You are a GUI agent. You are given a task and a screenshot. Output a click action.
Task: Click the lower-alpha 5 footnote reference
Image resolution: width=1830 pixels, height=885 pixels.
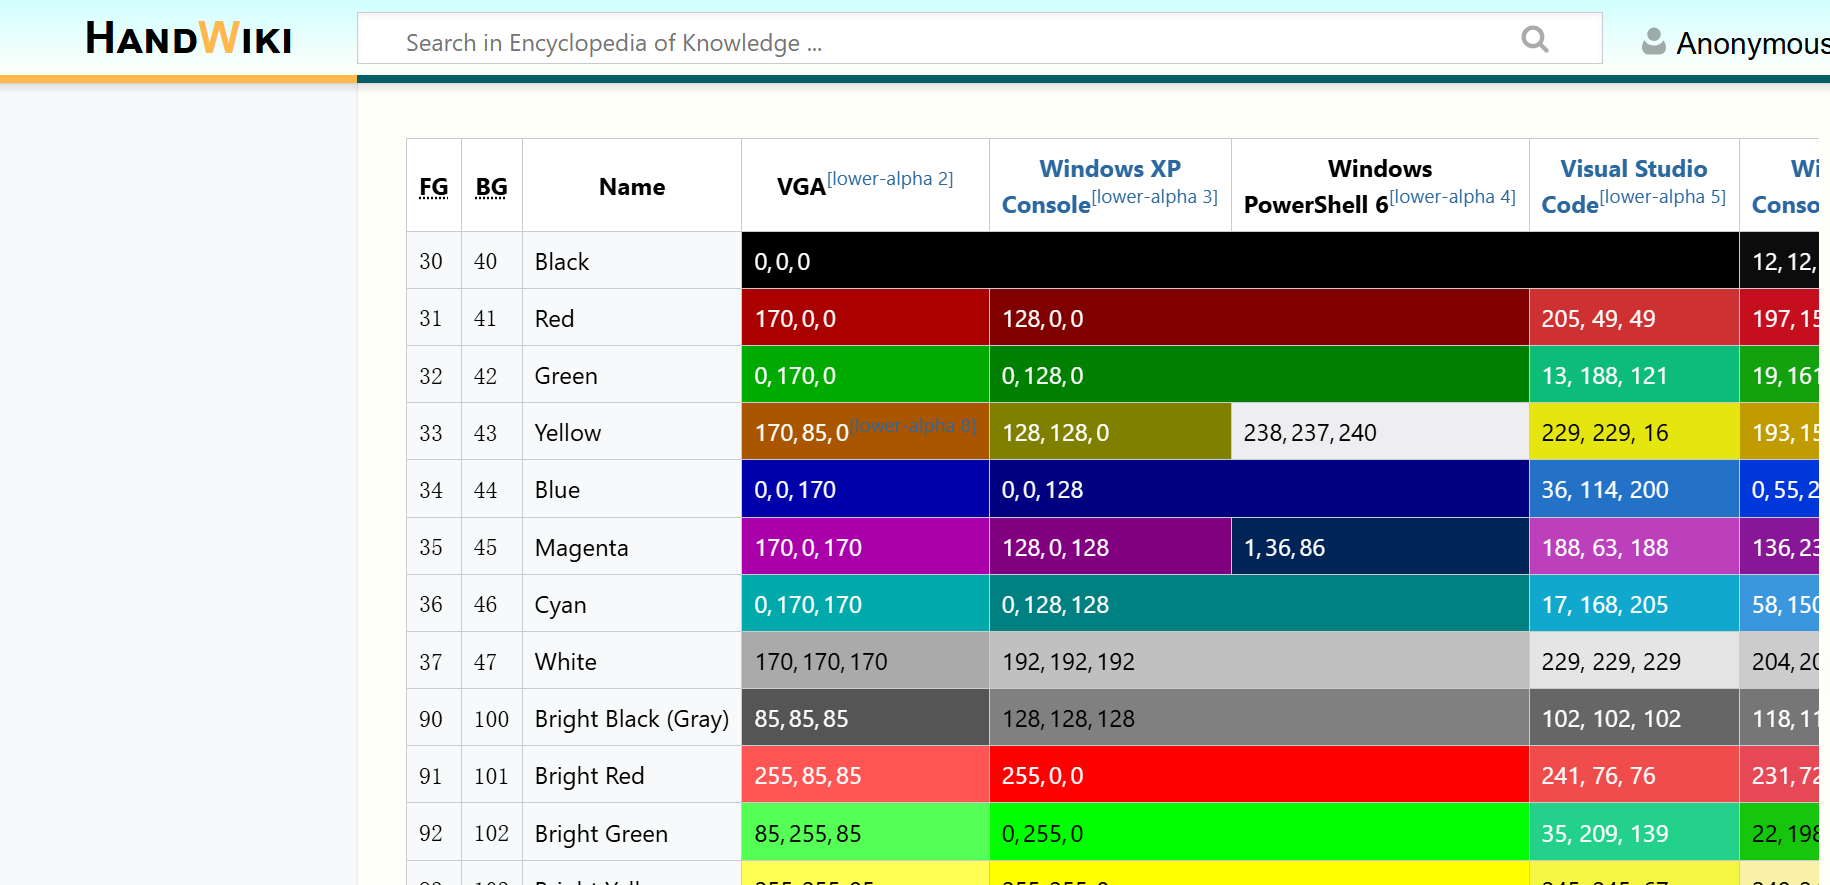coord(1662,196)
